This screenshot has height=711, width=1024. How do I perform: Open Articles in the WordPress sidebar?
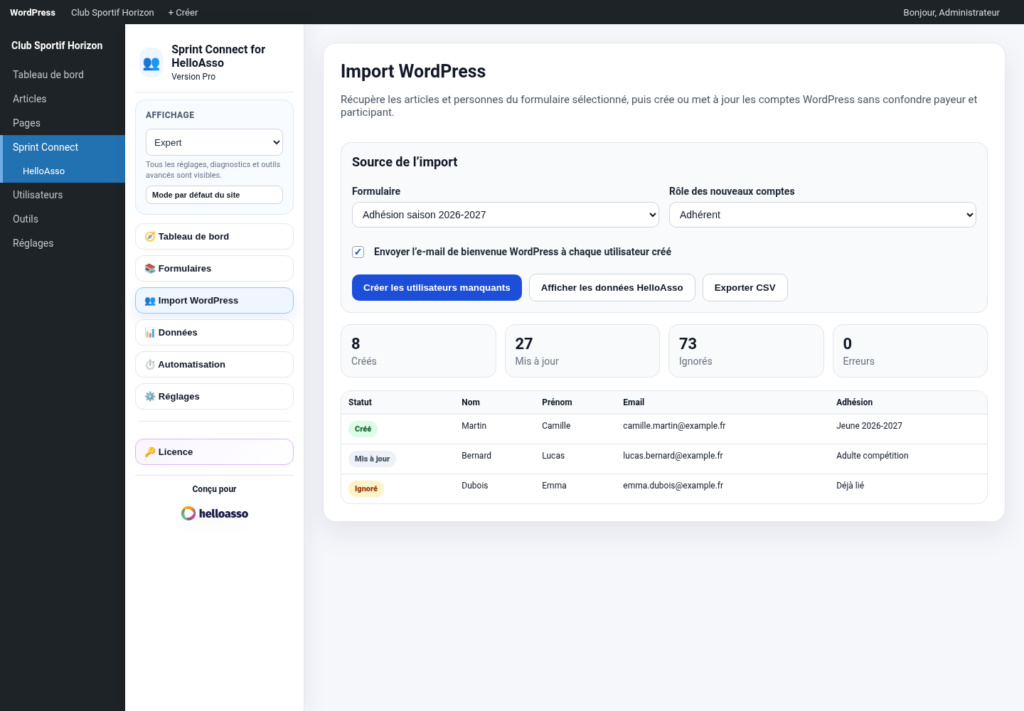tap(62, 99)
